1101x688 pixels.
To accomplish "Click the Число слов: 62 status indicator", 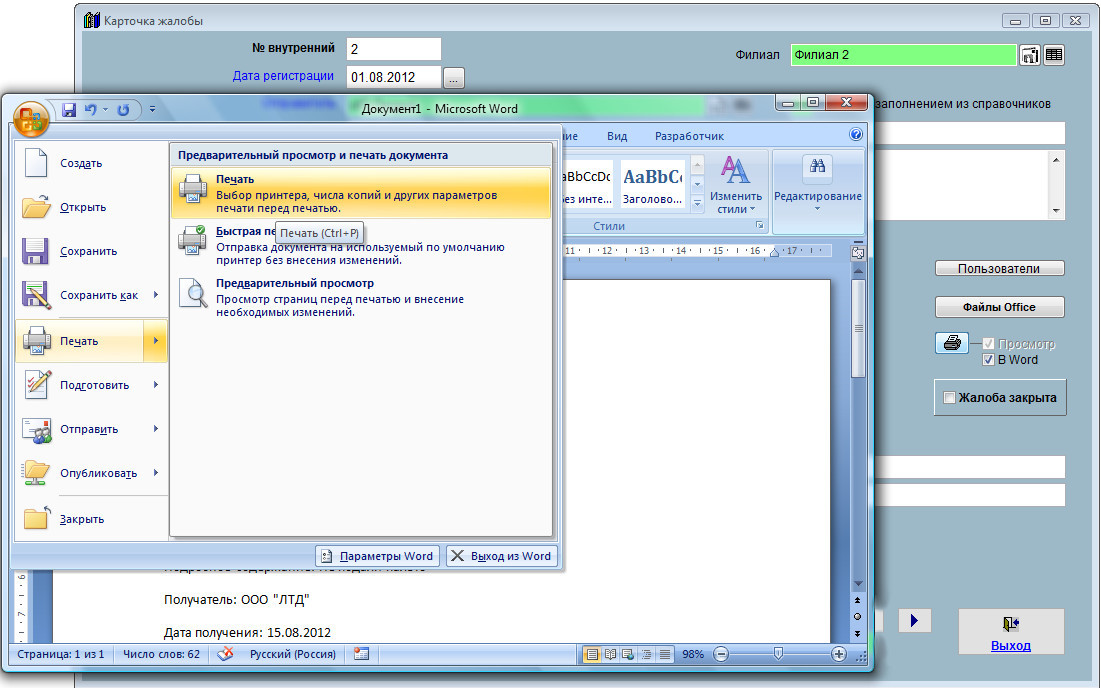I will tap(161, 654).
